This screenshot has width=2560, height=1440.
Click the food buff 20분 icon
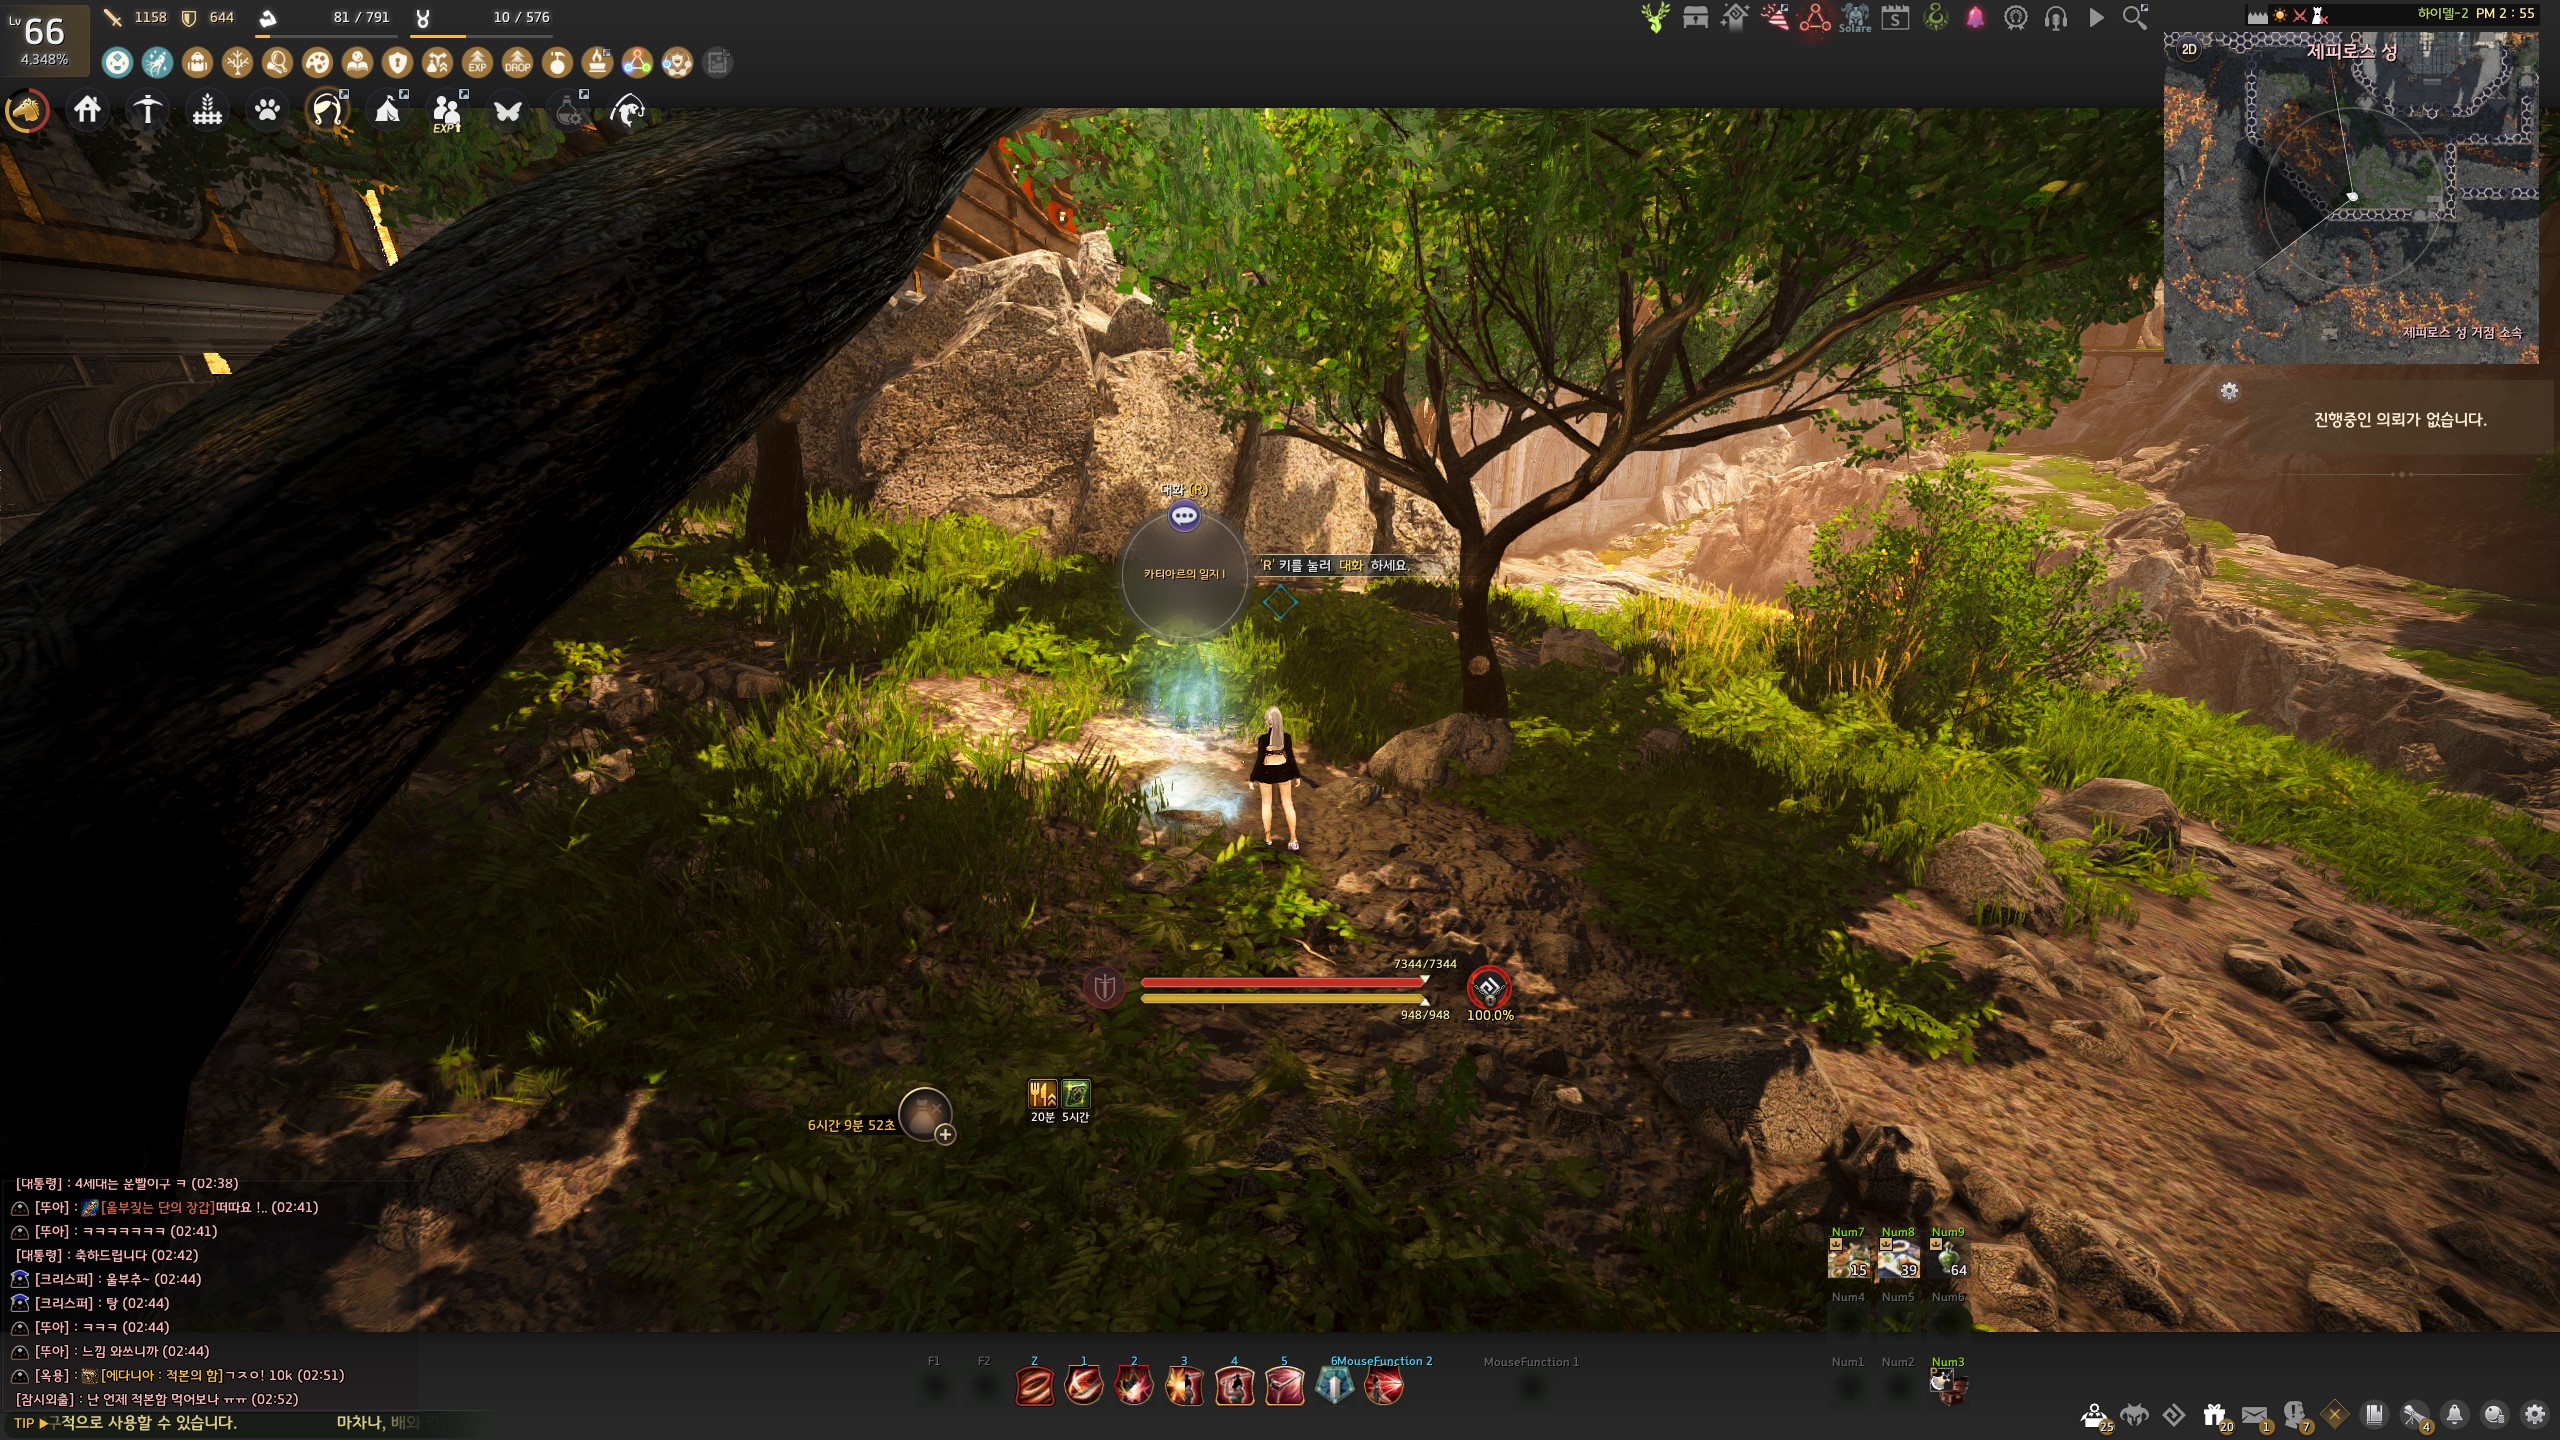pyautogui.click(x=1042, y=1093)
